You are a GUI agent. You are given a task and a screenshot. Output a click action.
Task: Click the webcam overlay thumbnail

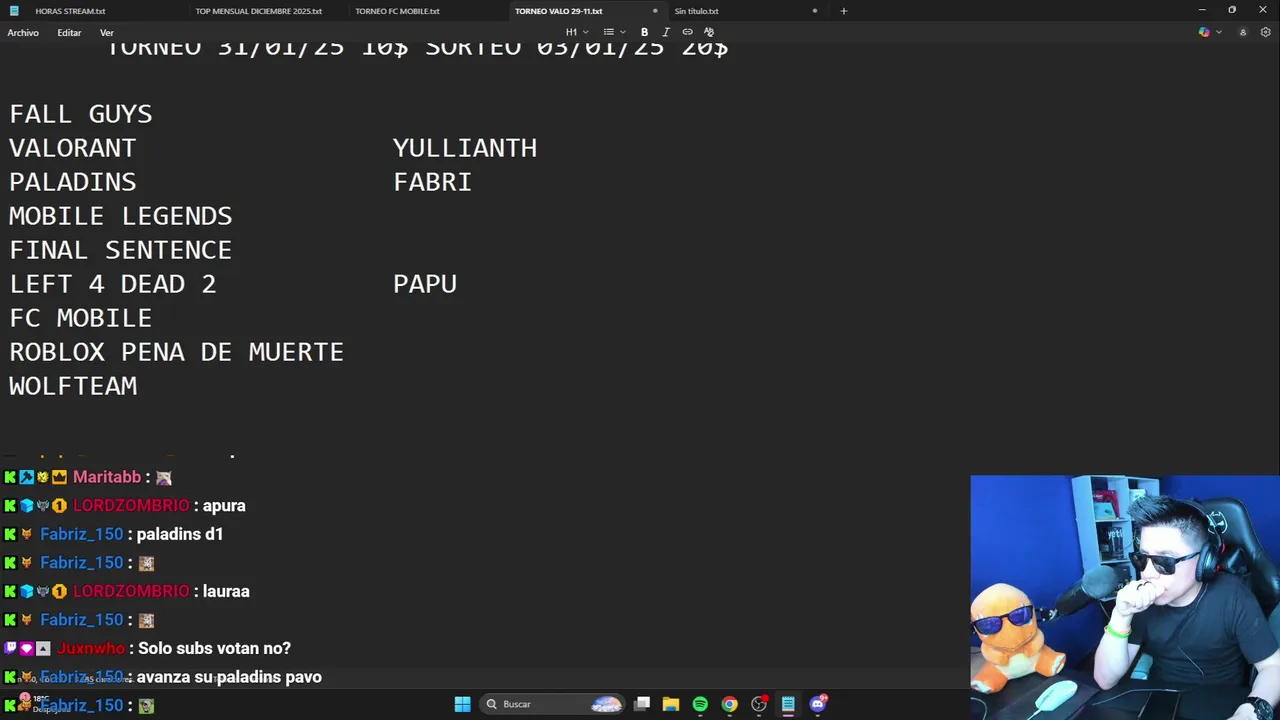coord(1125,597)
